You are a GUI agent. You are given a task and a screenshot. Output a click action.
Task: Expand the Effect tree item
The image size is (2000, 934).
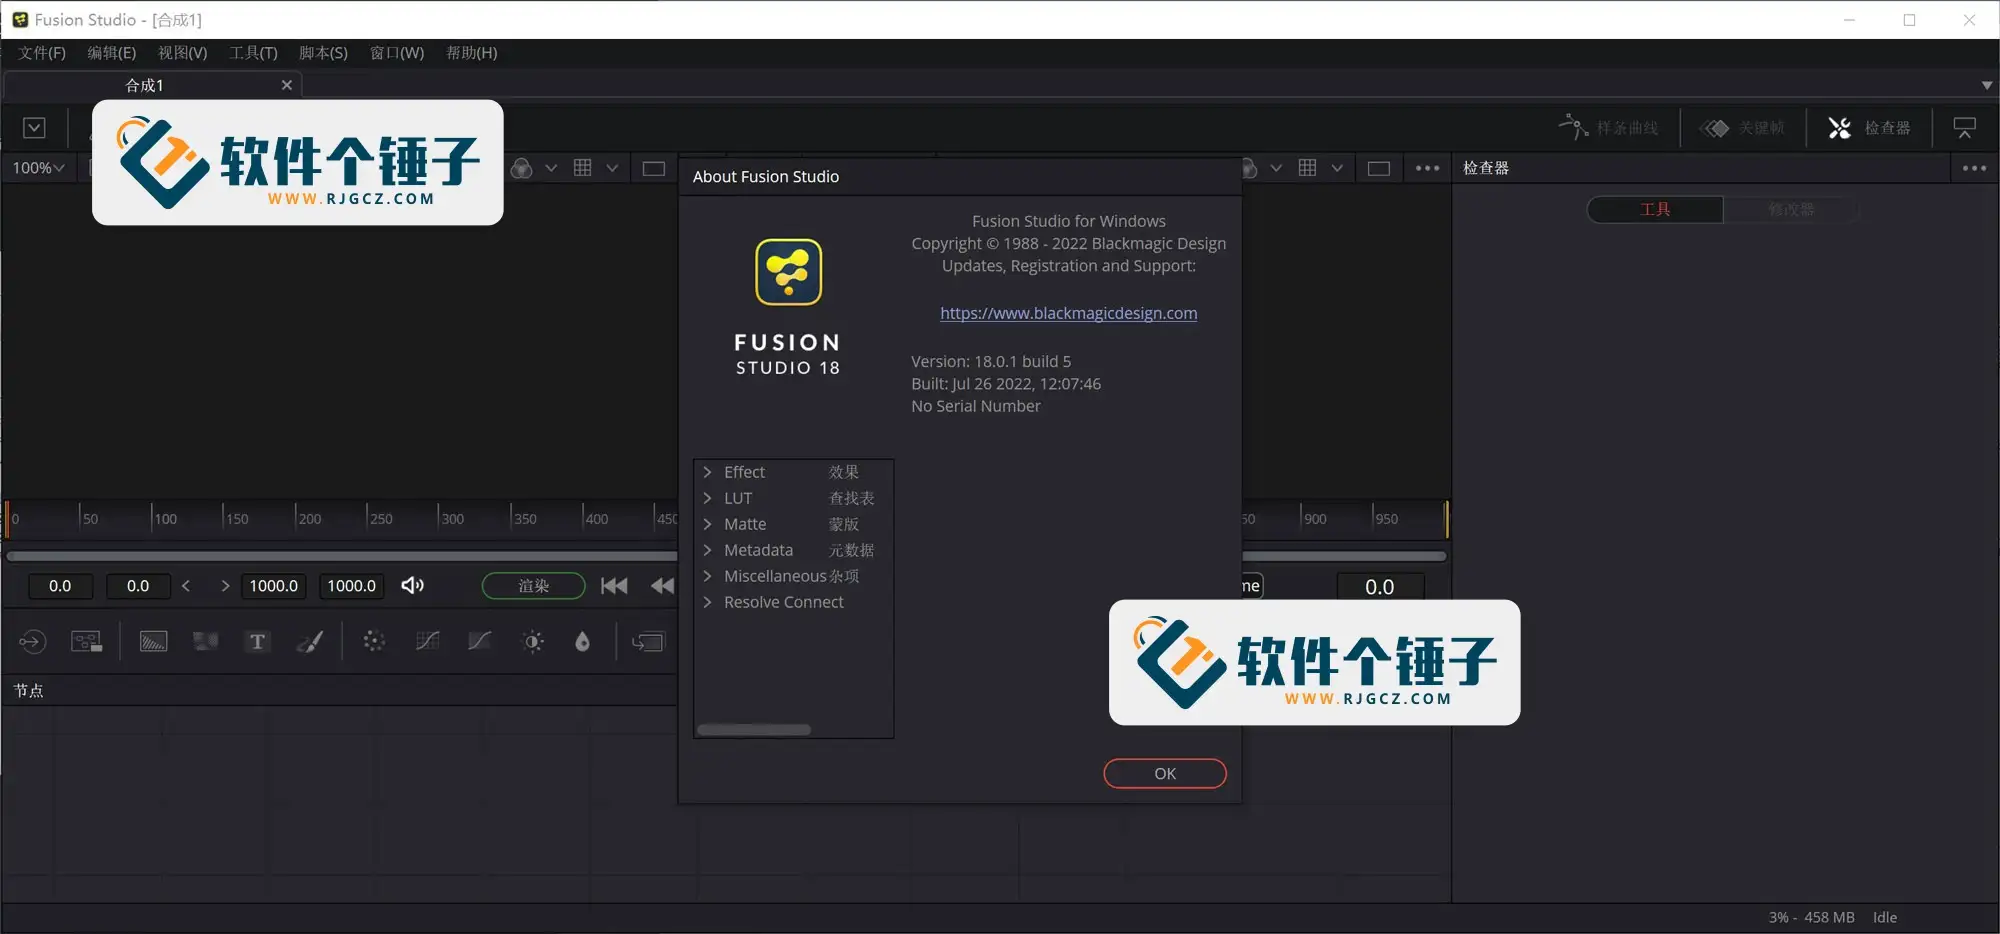[708, 471]
